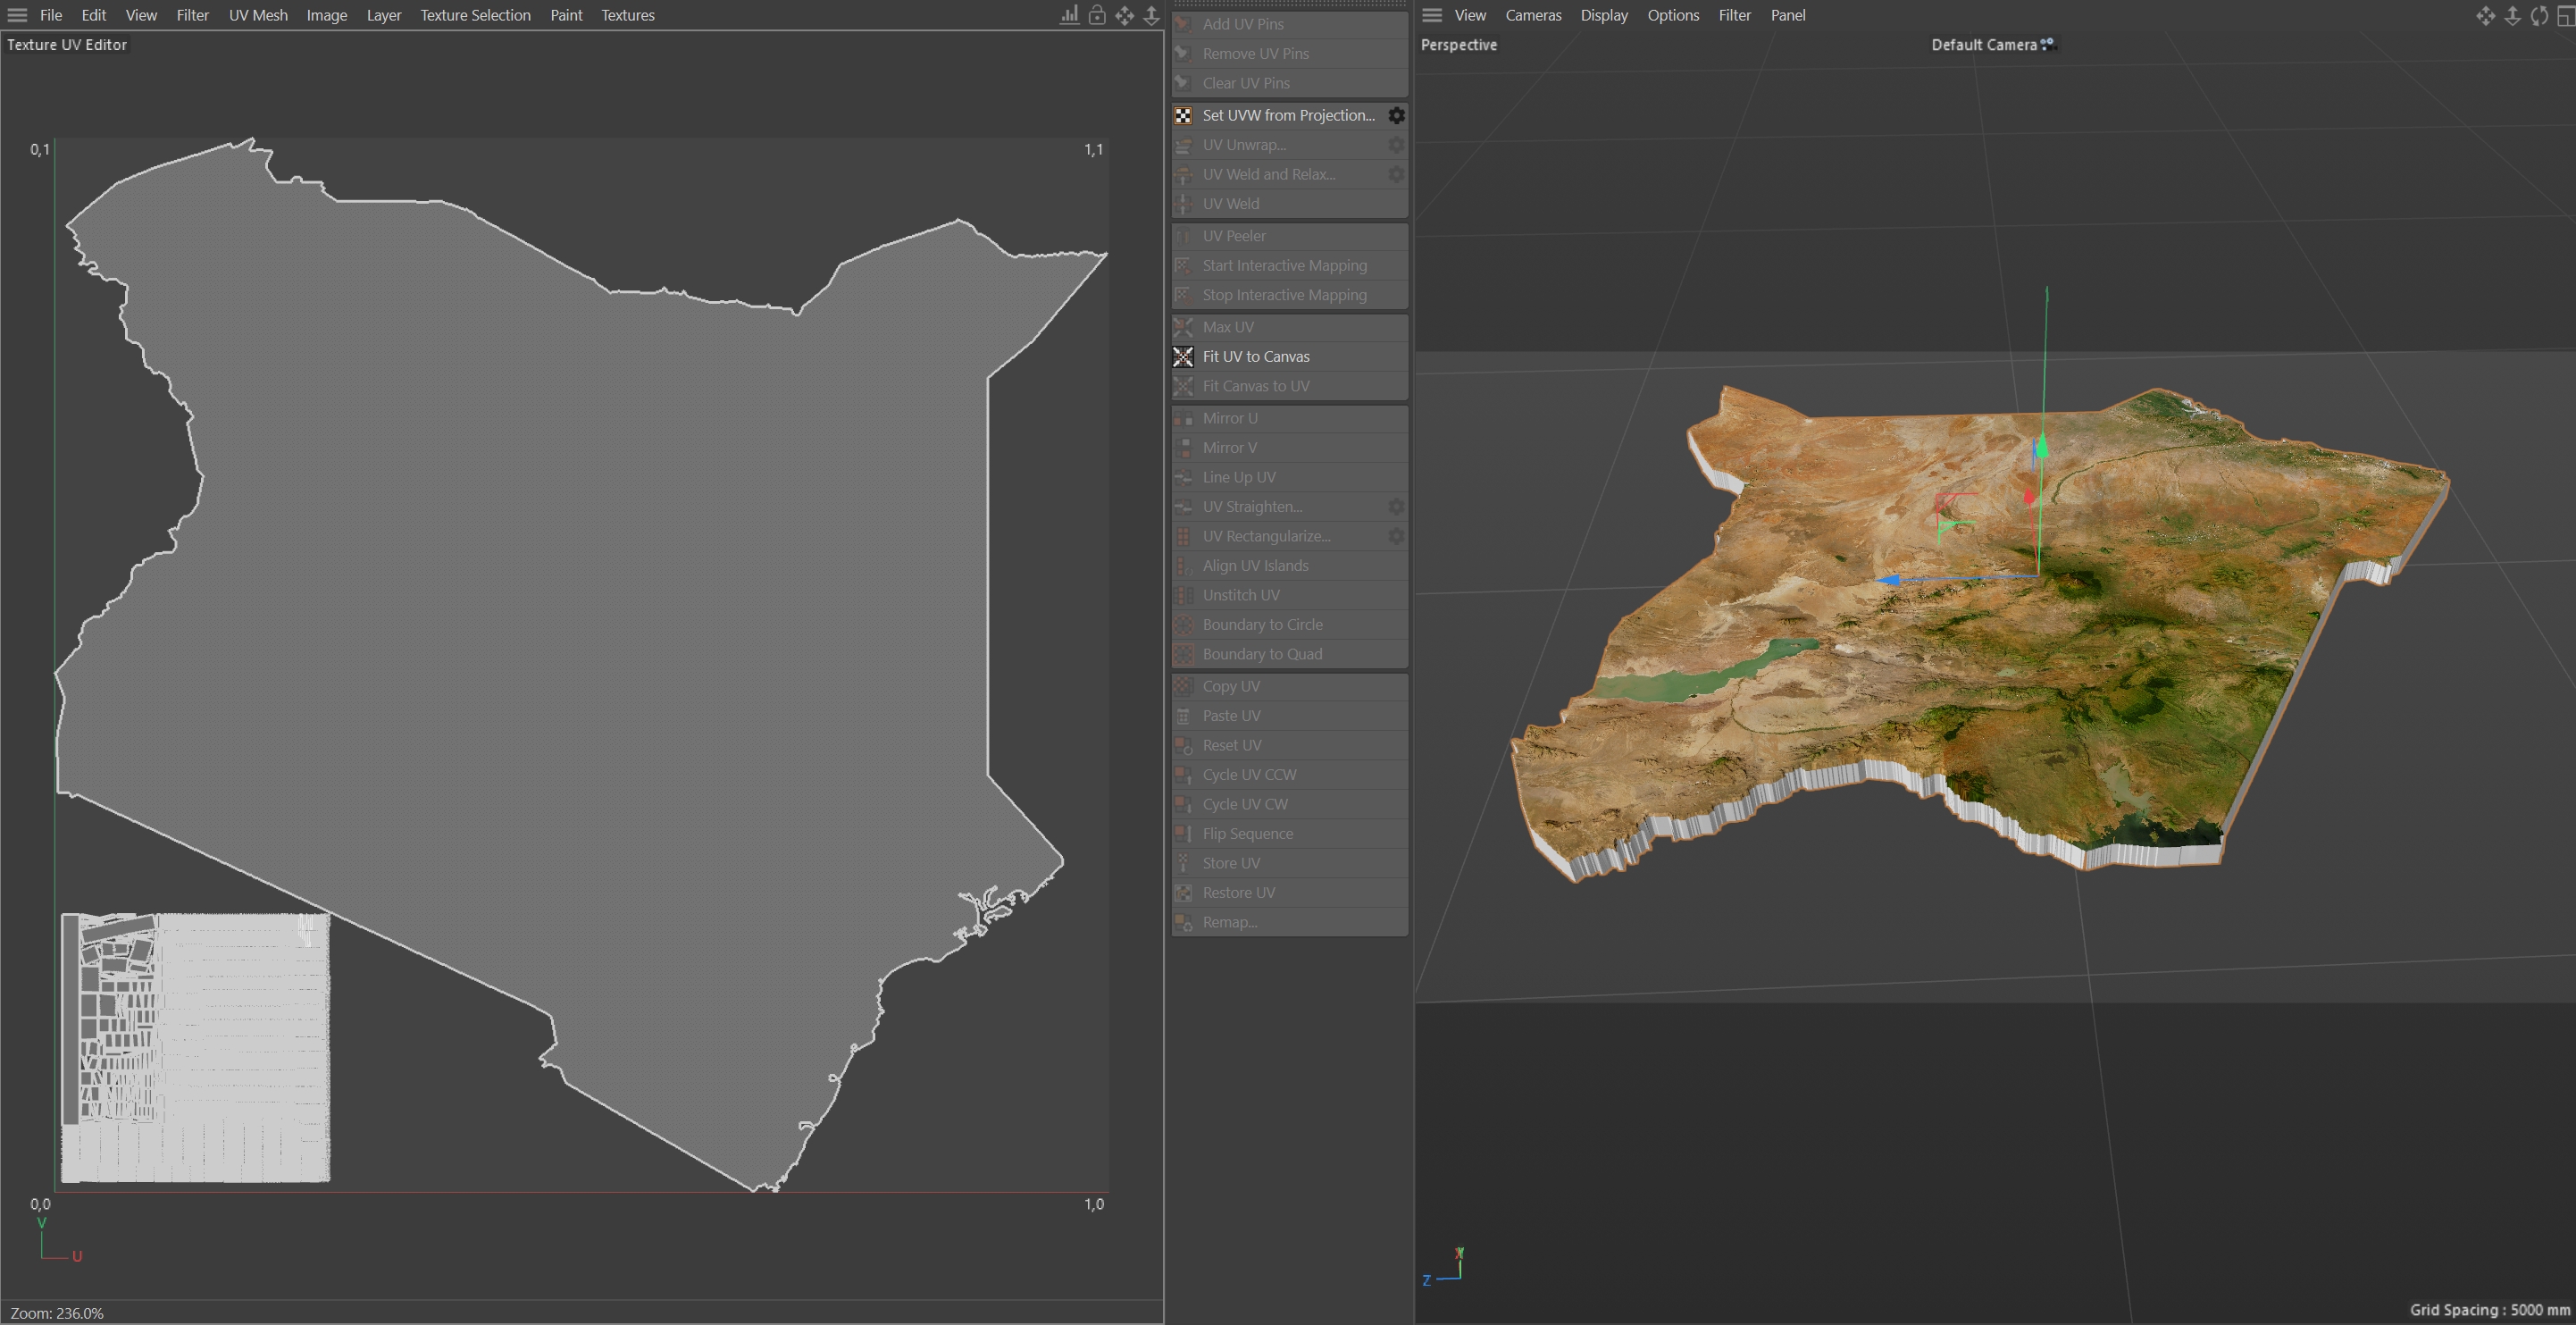Click the Set UVW from Projection checker icon
Screen dimensions: 2576x1325
(x=1183, y=115)
